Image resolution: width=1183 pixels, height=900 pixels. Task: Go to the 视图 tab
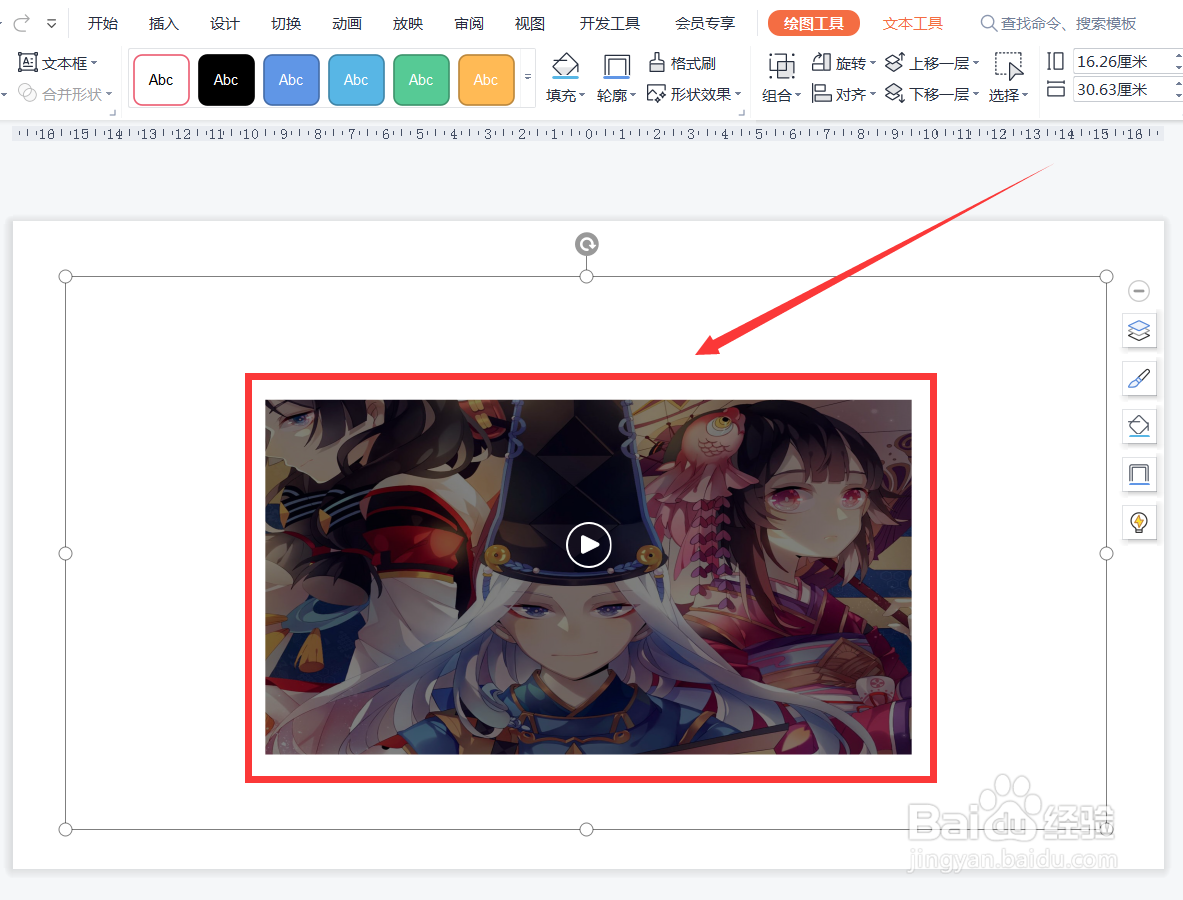(x=530, y=23)
